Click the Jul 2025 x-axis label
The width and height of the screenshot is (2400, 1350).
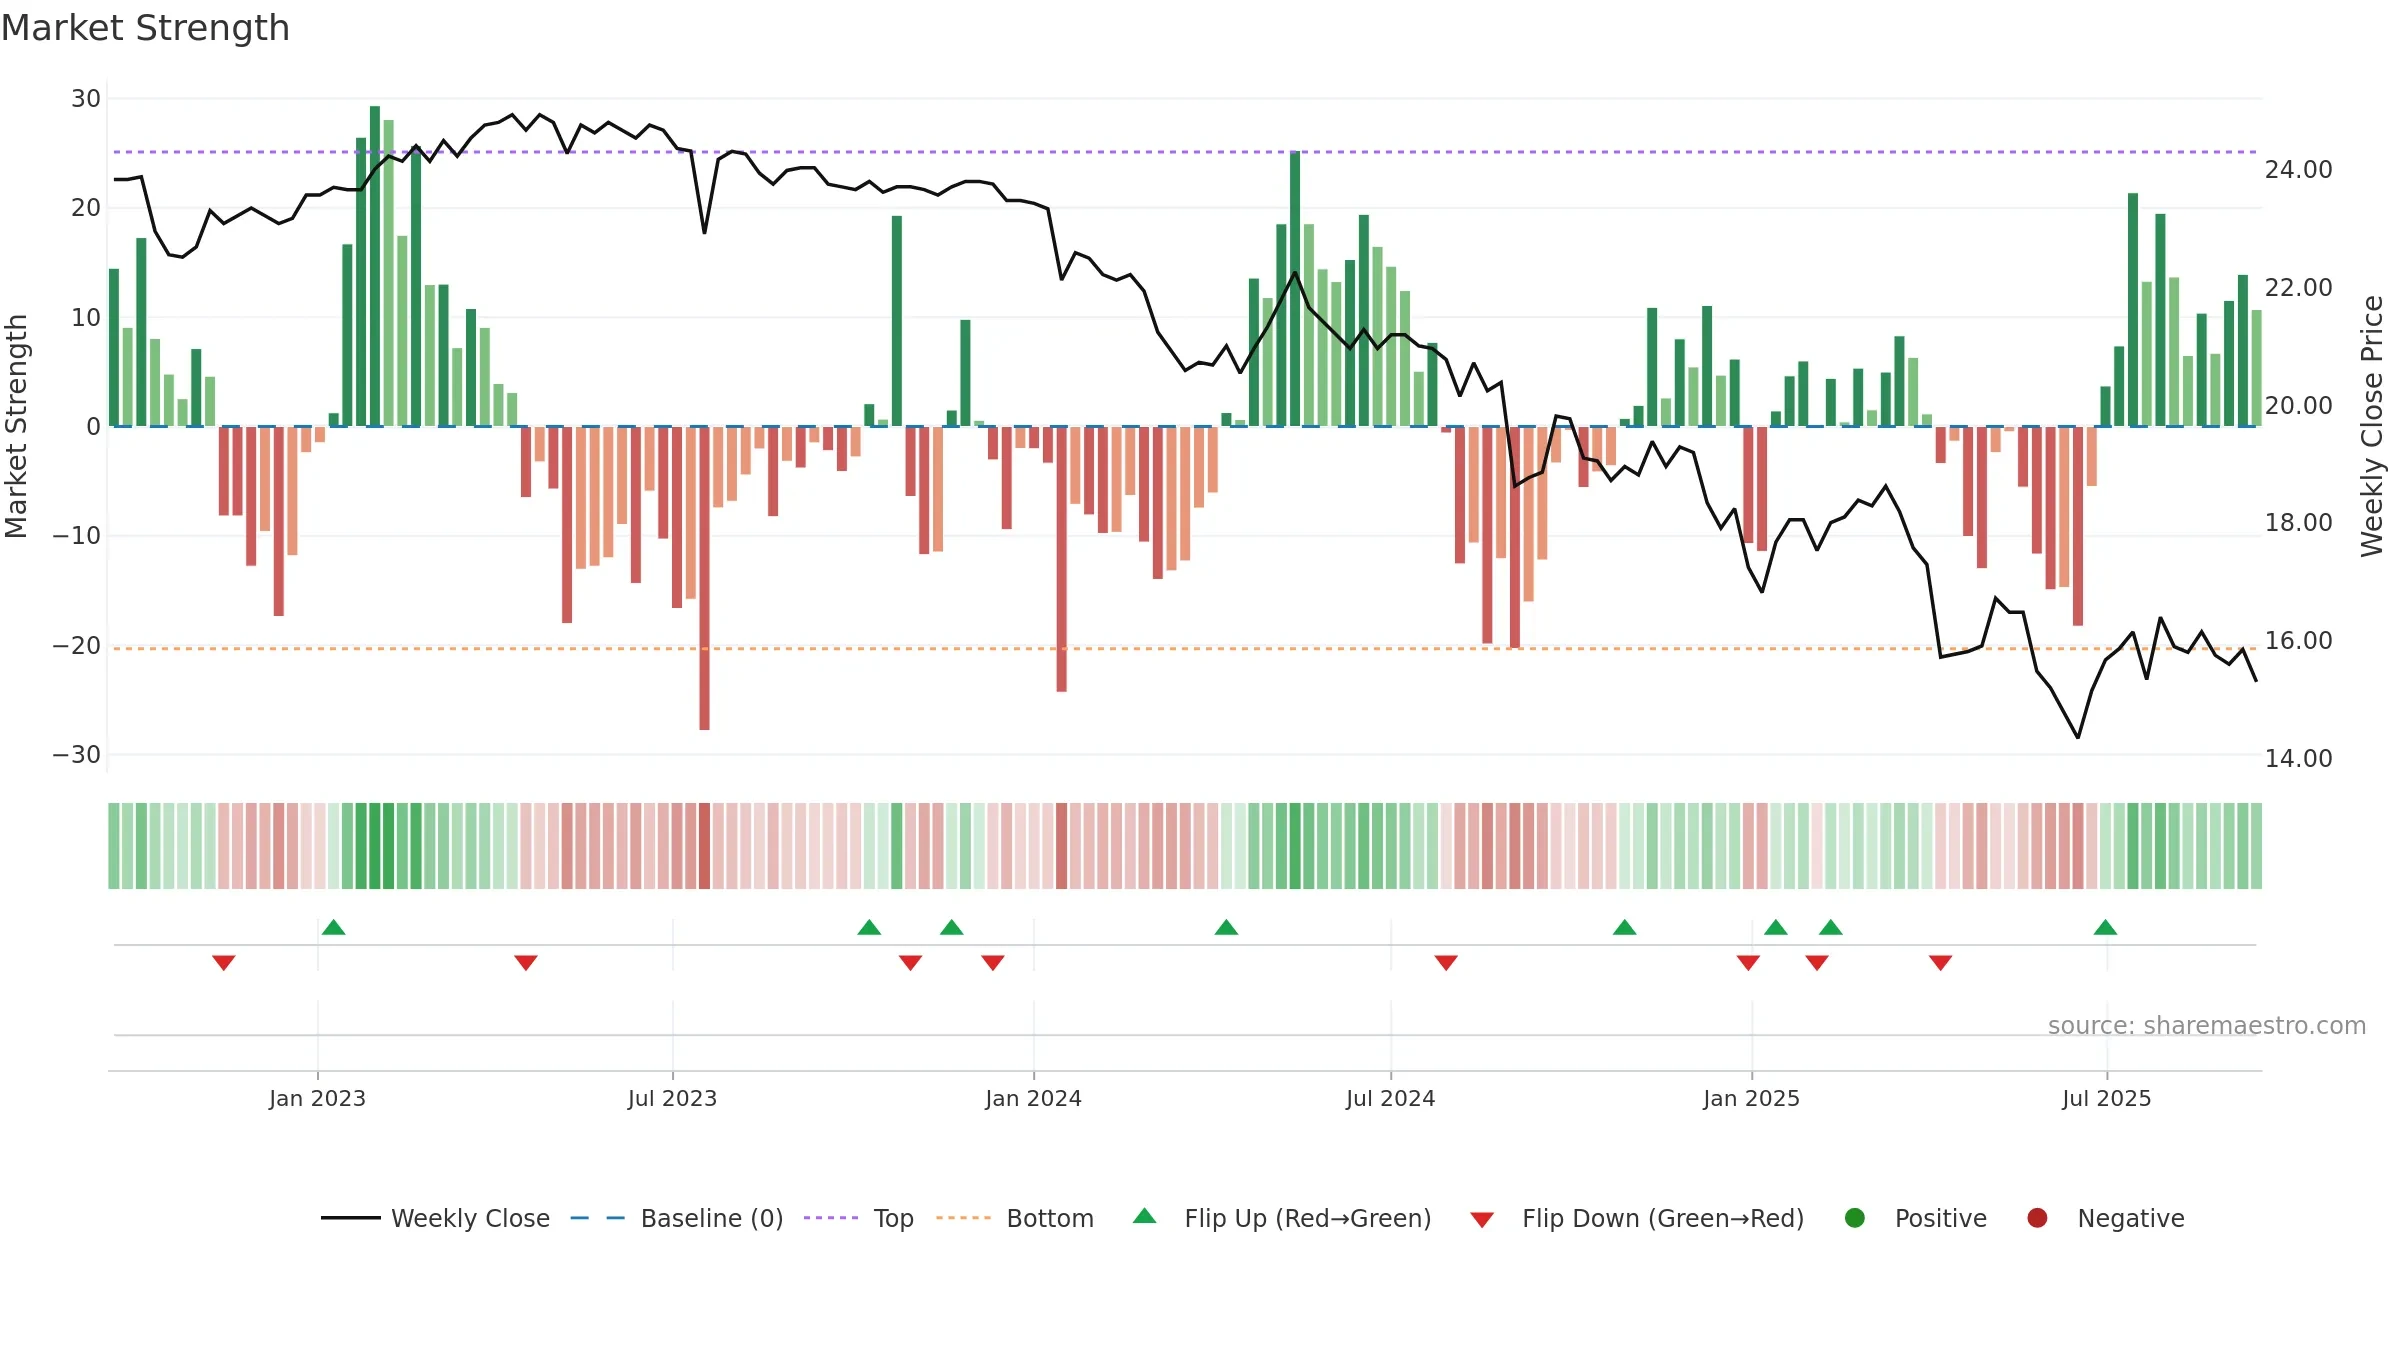pos(2106,1098)
